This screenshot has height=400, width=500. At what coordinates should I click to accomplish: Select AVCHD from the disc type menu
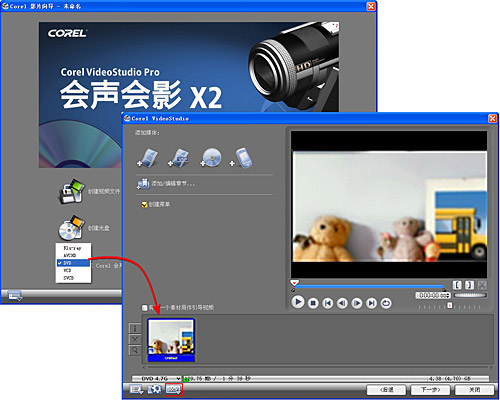[73, 255]
